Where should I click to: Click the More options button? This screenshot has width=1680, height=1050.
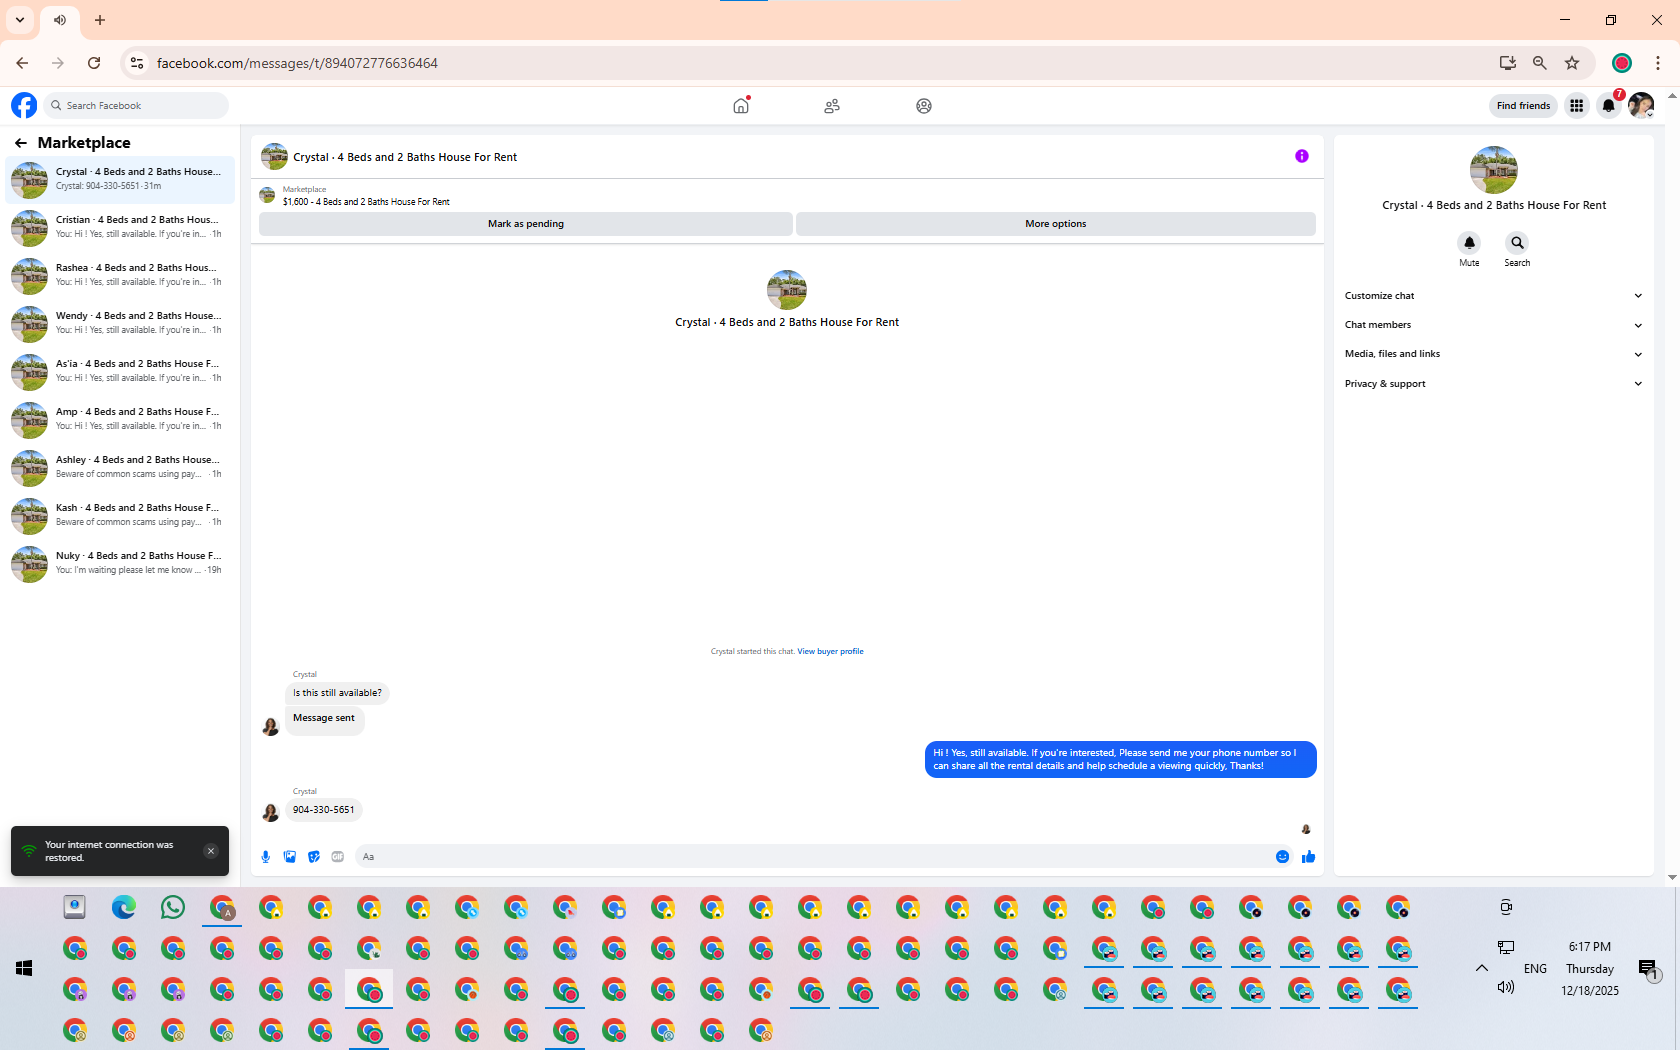tap(1056, 224)
